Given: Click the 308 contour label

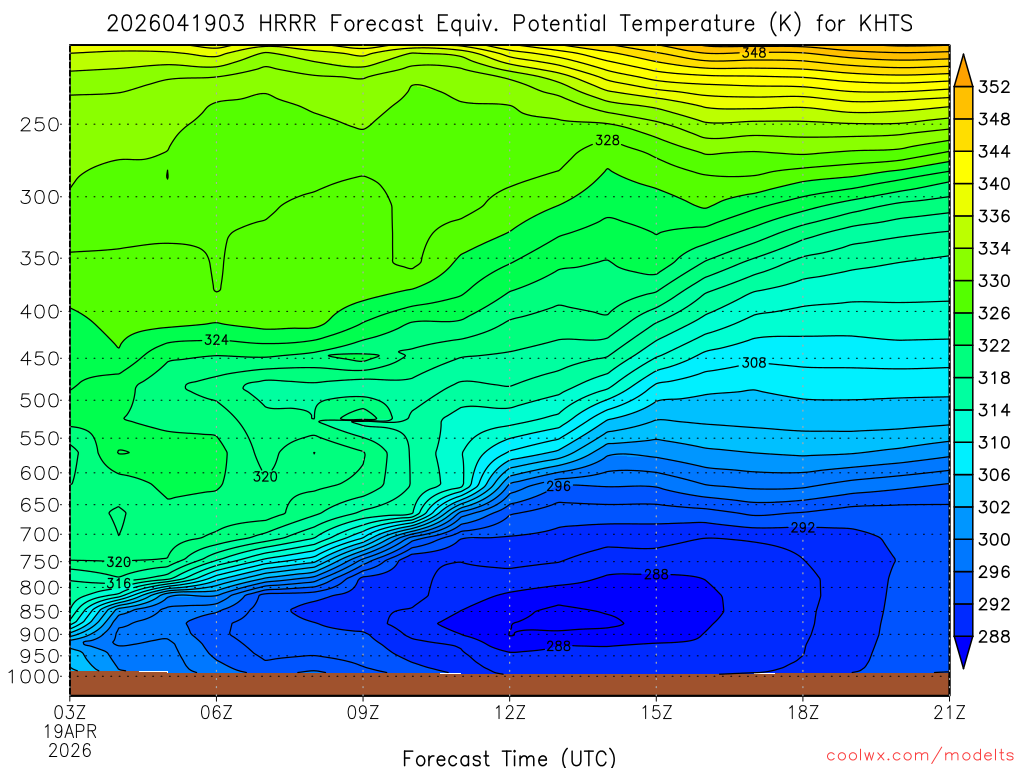Looking at the screenshot, I should 754,362.
